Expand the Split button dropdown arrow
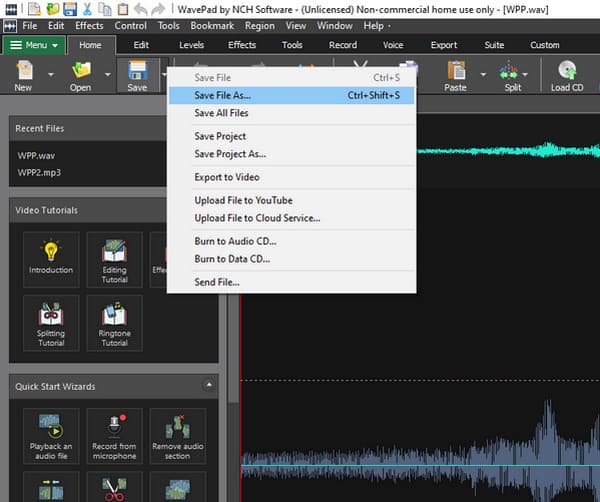The width and height of the screenshot is (600, 502). click(x=525, y=75)
